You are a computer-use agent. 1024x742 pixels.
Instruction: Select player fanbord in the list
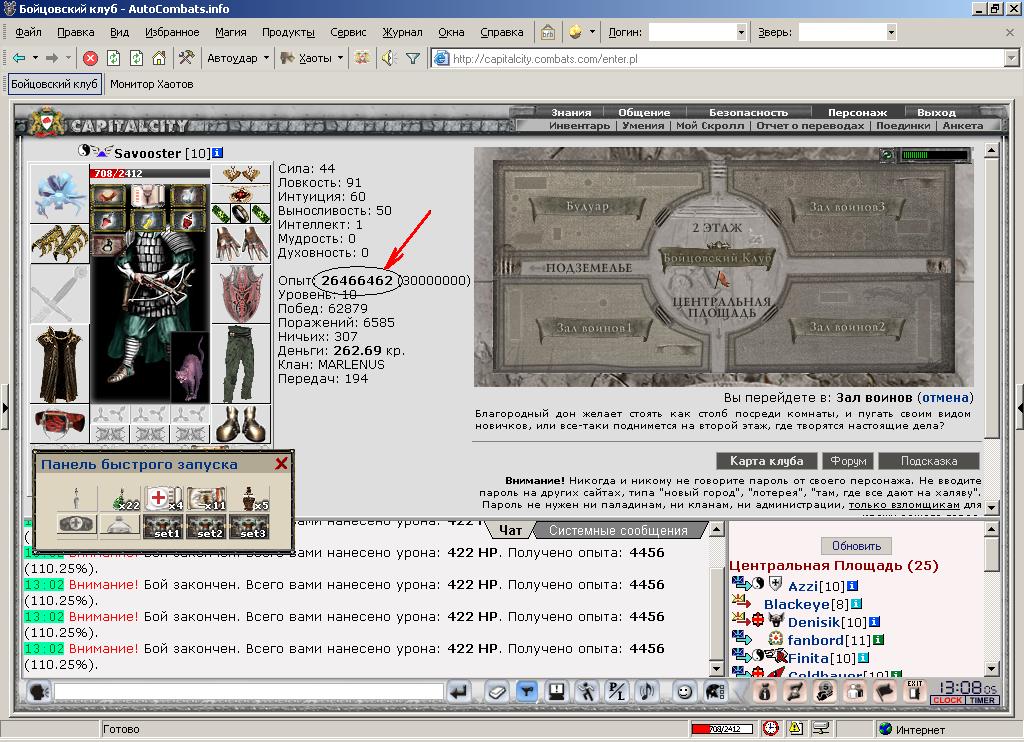815,640
